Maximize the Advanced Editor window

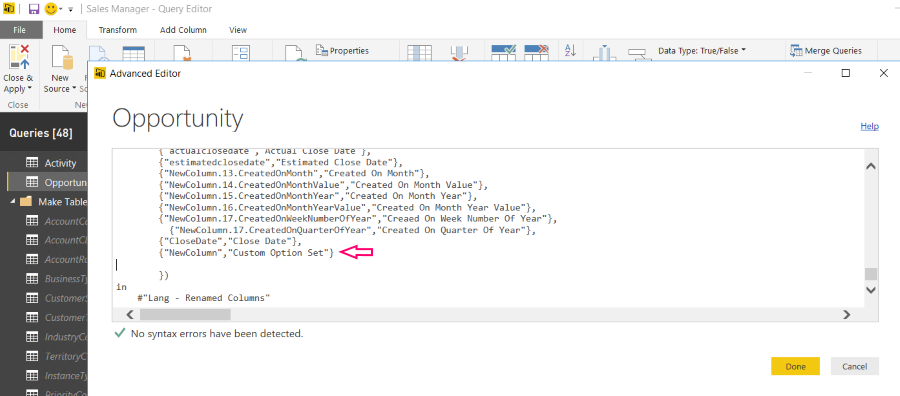point(845,73)
